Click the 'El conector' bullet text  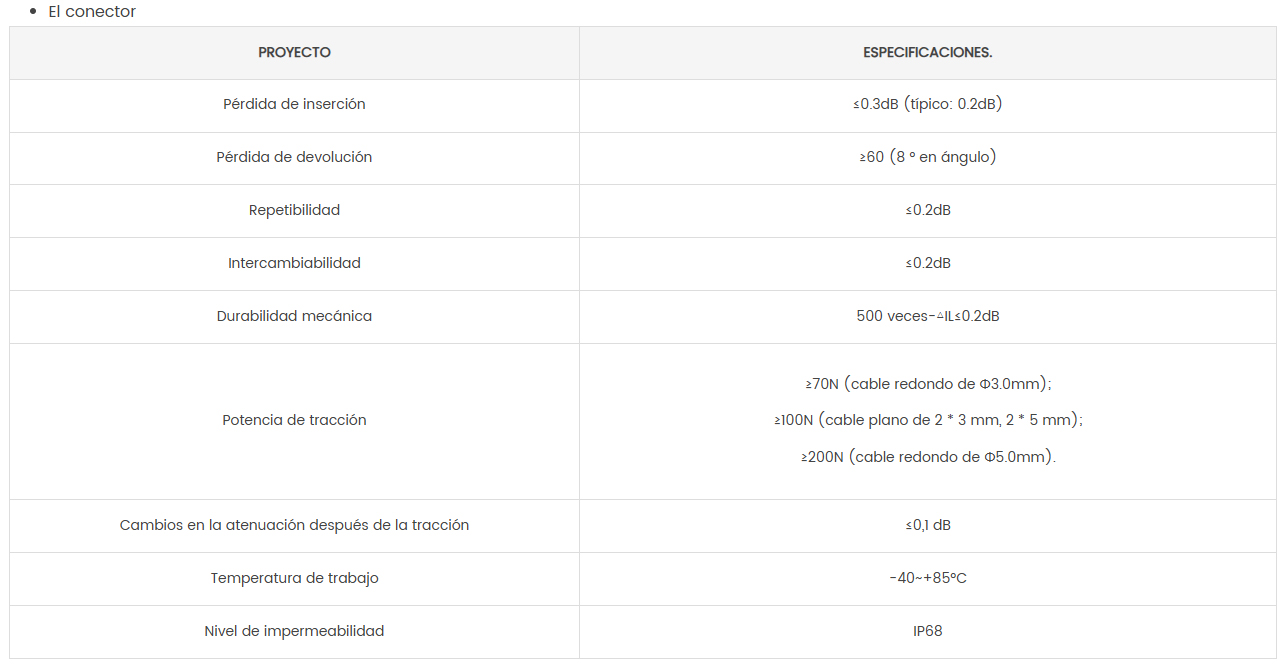(x=92, y=12)
